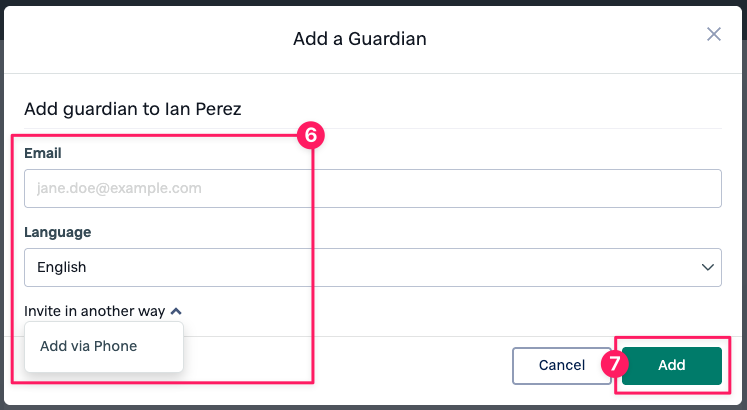This screenshot has height=410, width=747.
Task: Open the Language combo box
Action: click(x=372, y=268)
